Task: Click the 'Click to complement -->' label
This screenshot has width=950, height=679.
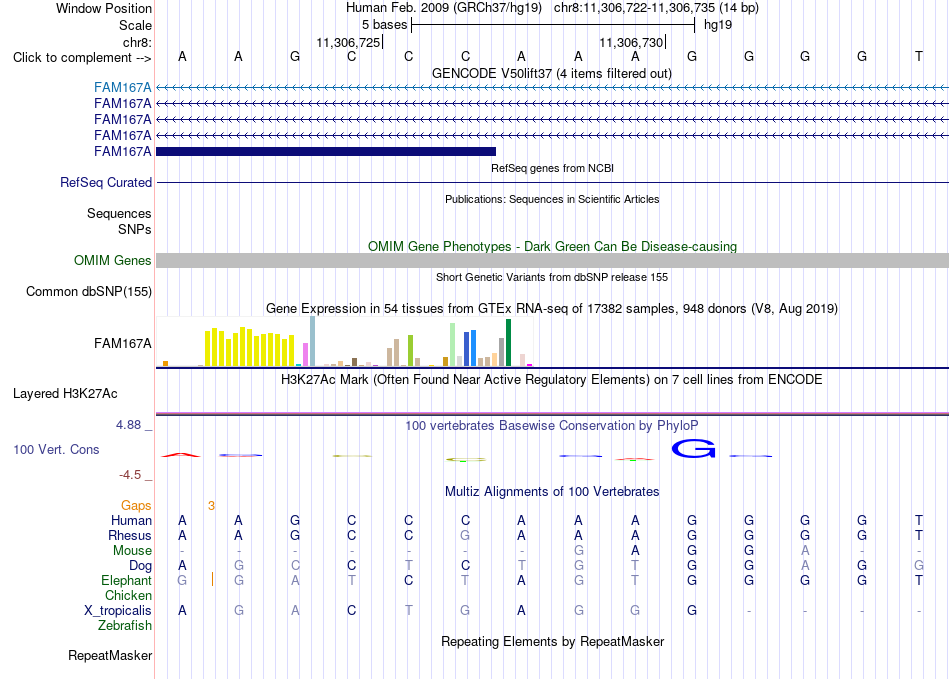Action: coord(82,58)
